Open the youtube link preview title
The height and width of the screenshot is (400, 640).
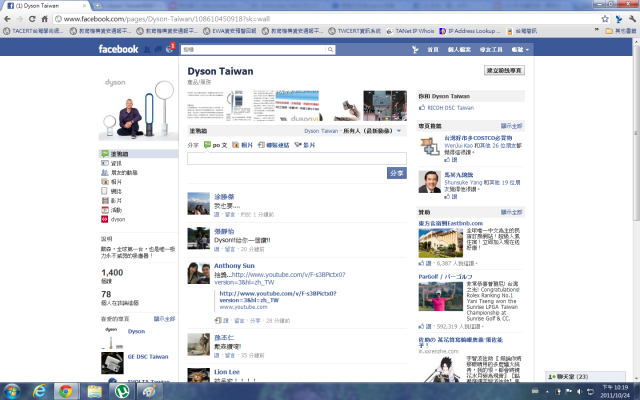click(x=278, y=297)
